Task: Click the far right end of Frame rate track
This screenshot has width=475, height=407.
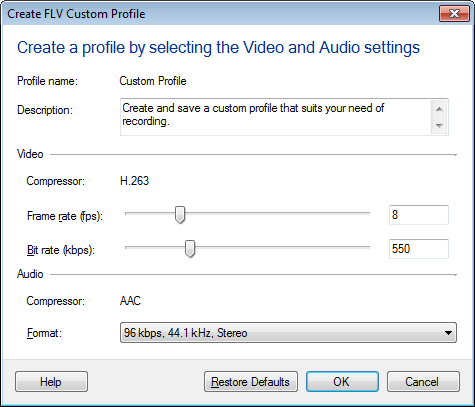Action: click(x=368, y=213)
